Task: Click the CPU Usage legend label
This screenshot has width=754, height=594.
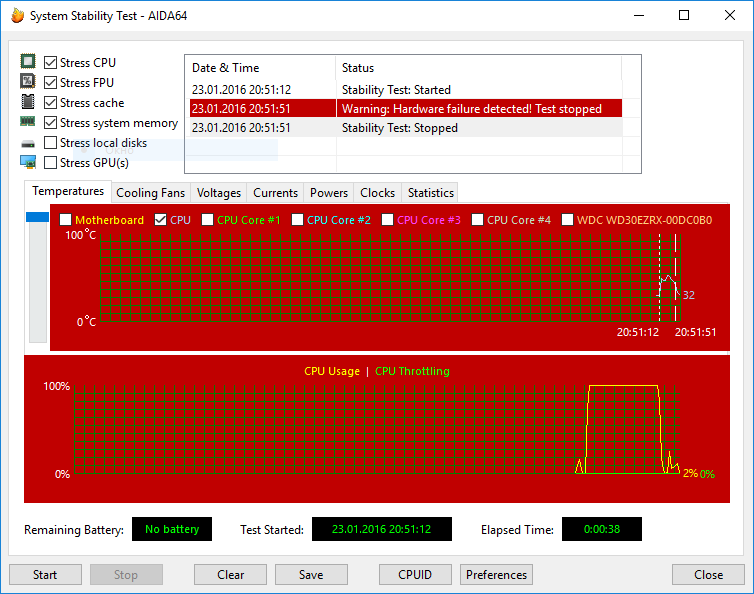Action: point(332,371)
